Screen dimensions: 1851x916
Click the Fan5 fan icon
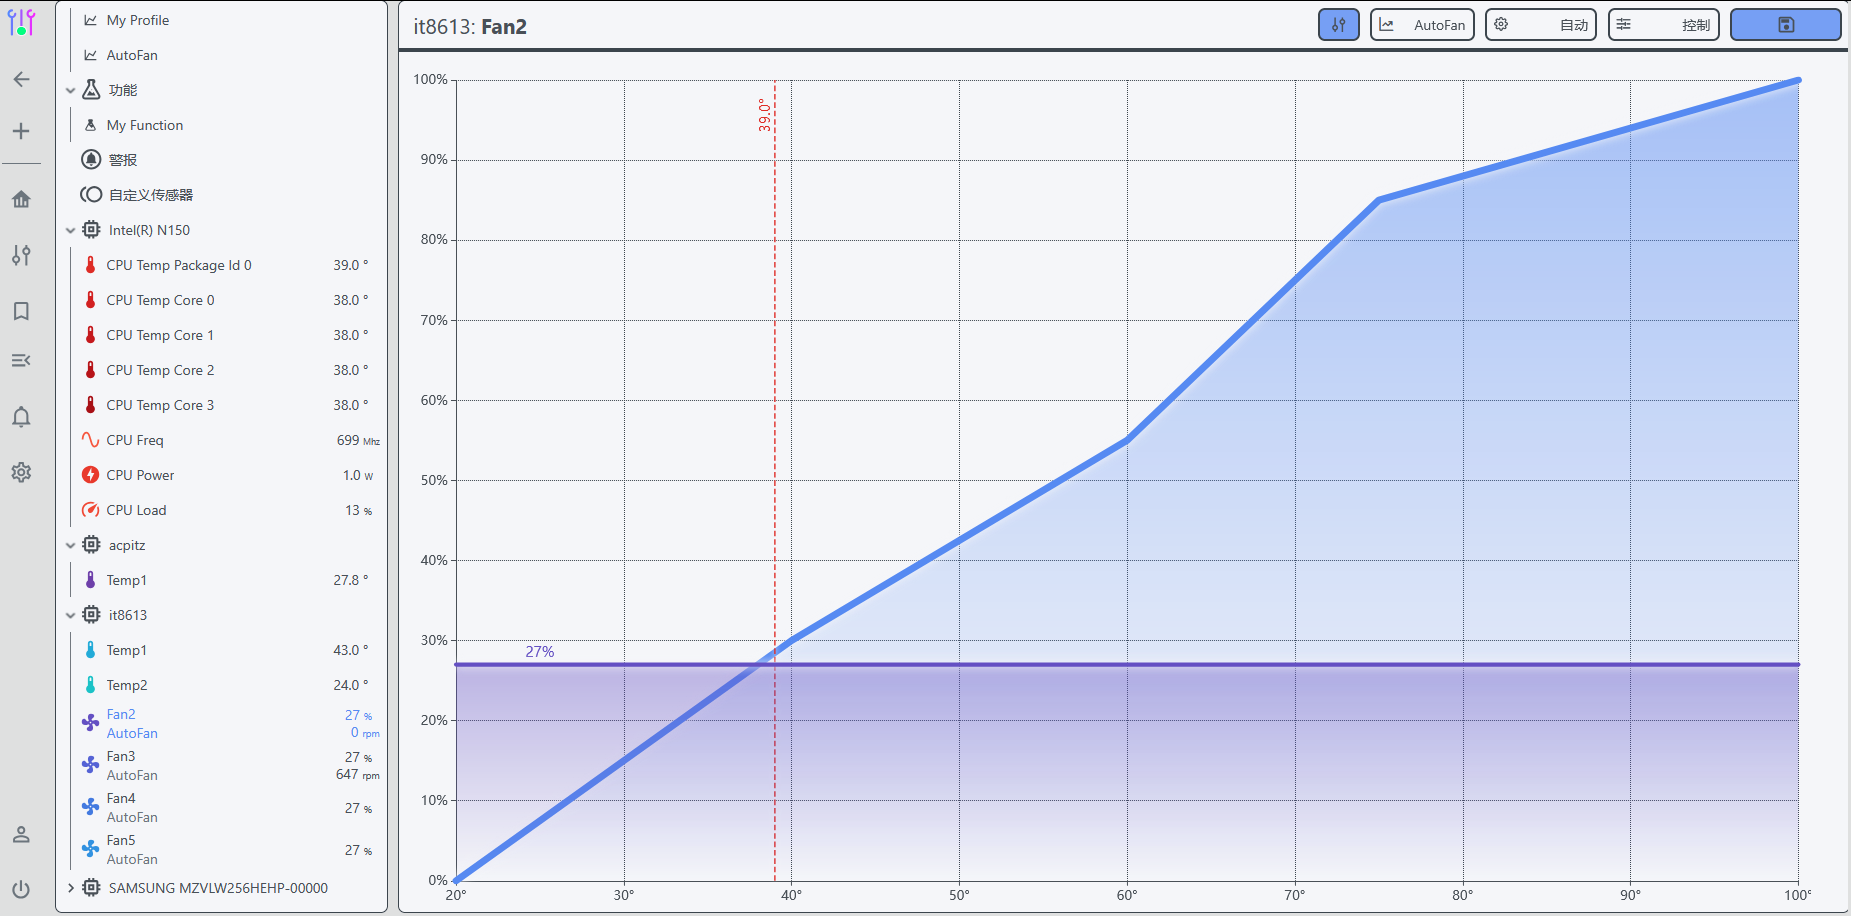[91, 849]
